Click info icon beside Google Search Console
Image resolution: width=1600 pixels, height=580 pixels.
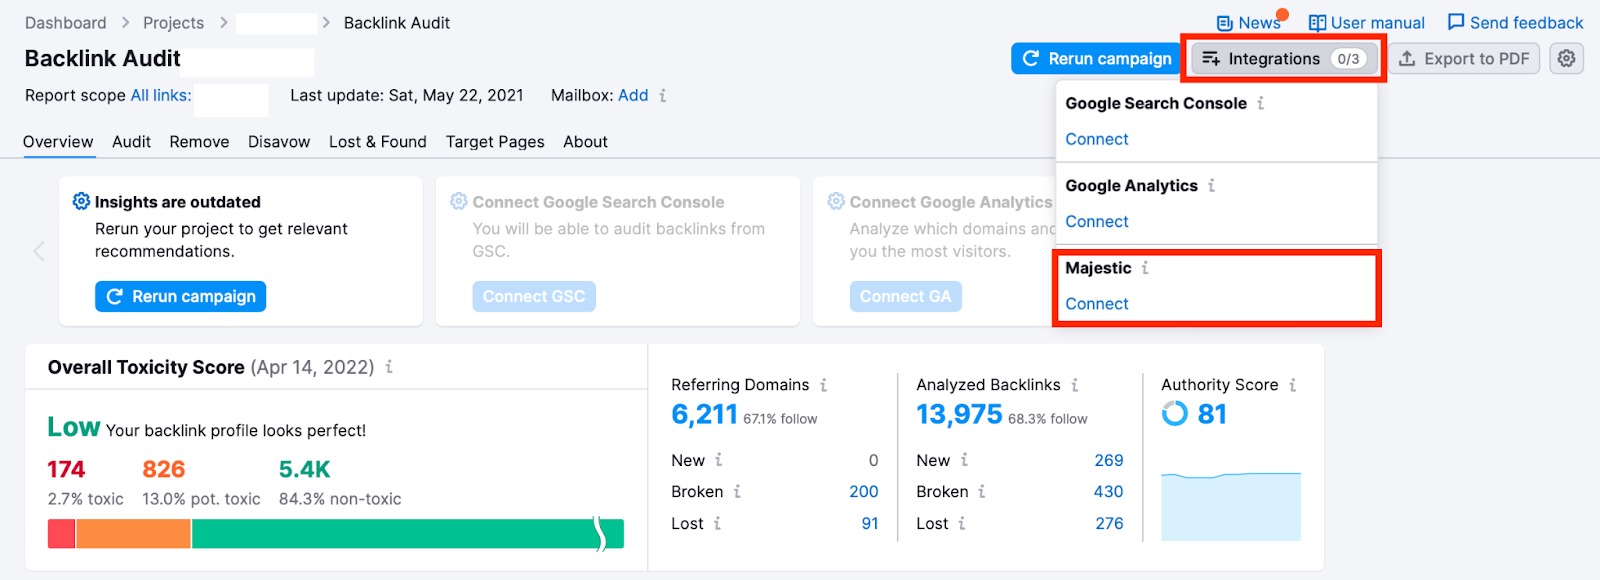coord(1260,103)
